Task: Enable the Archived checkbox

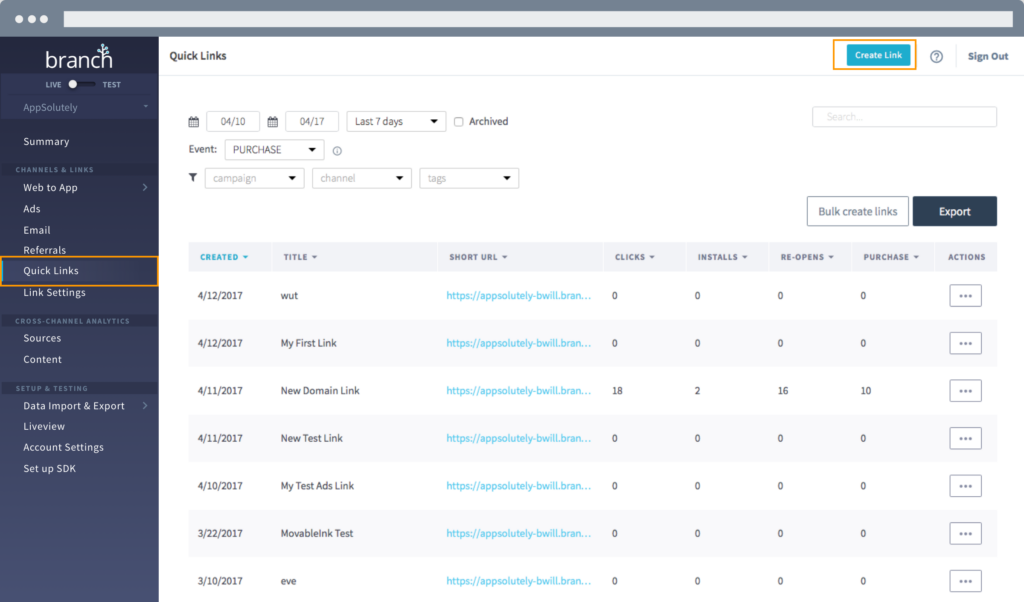Action: click(x=459, y=122)
